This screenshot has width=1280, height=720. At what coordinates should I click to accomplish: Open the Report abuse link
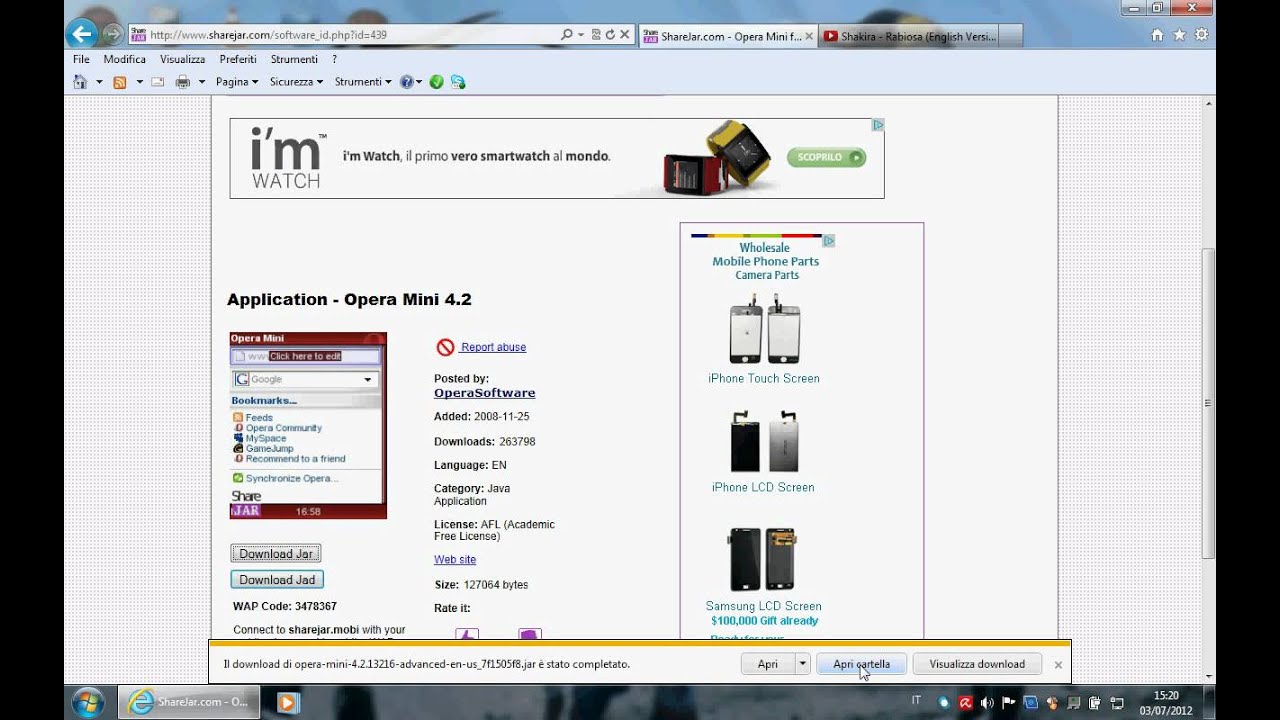(493, 347)
